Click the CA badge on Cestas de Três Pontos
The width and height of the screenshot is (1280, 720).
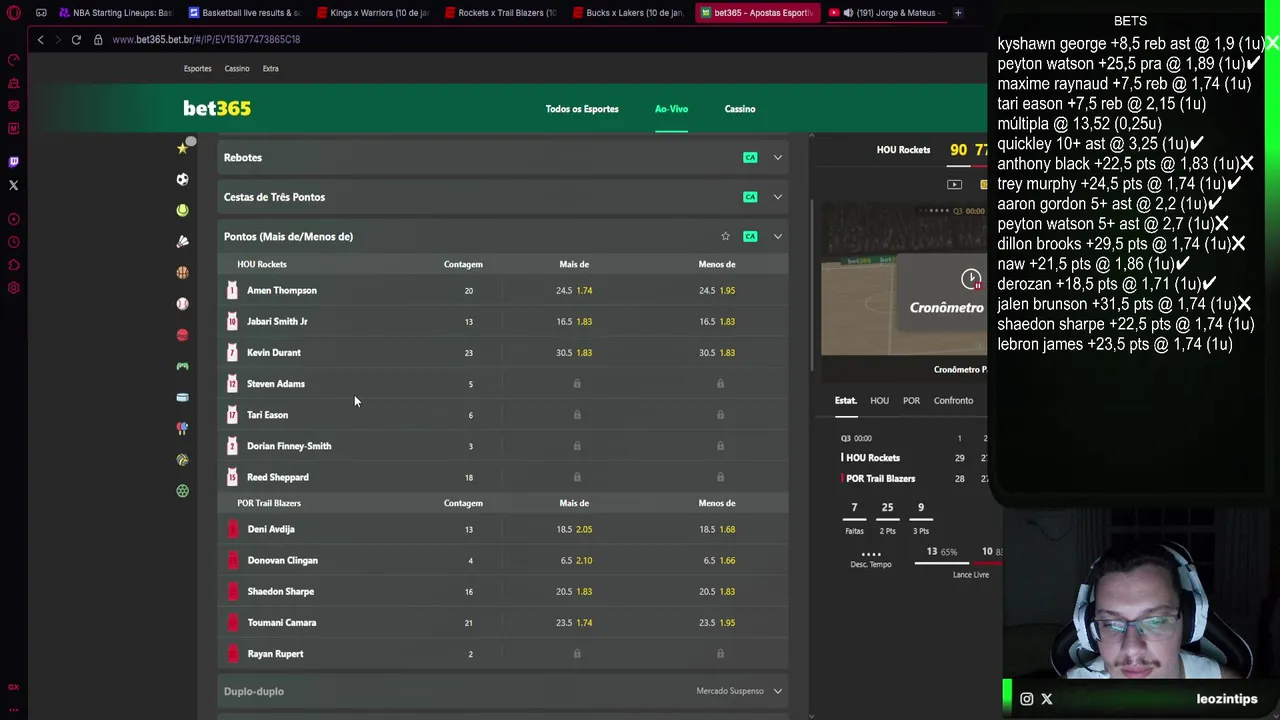(x=750, y=197)
